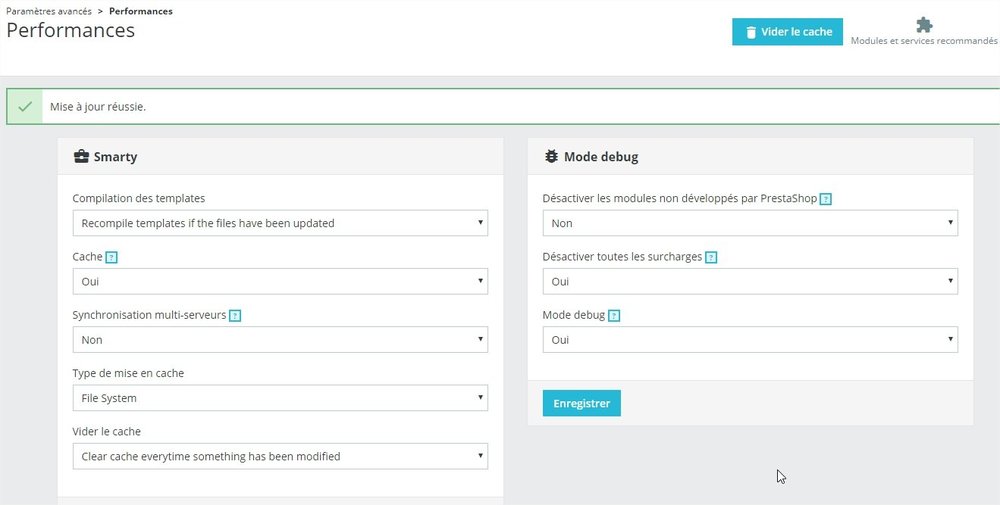
Task: Click the Mode debug panel heading
Action: coord(601,156)
